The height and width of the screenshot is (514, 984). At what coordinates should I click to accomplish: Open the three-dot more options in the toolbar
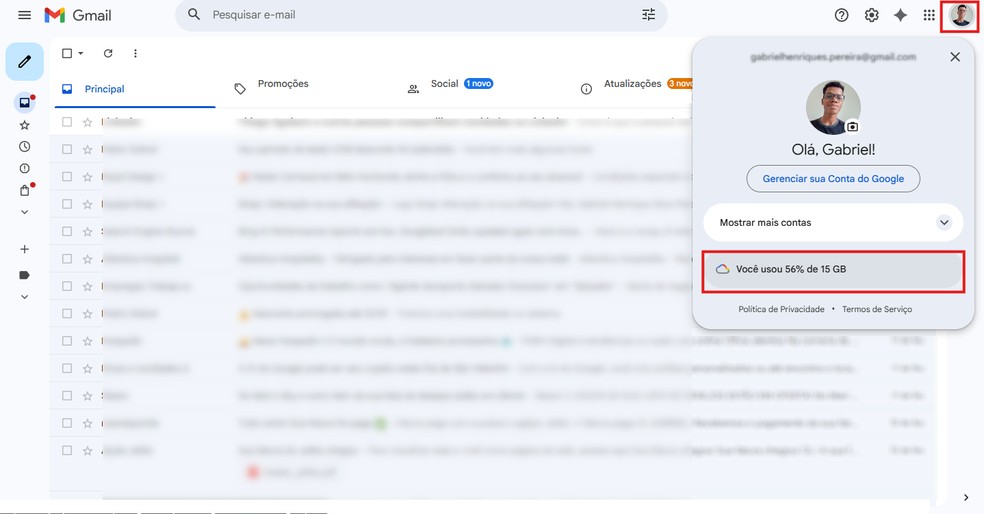coord(135,53)
